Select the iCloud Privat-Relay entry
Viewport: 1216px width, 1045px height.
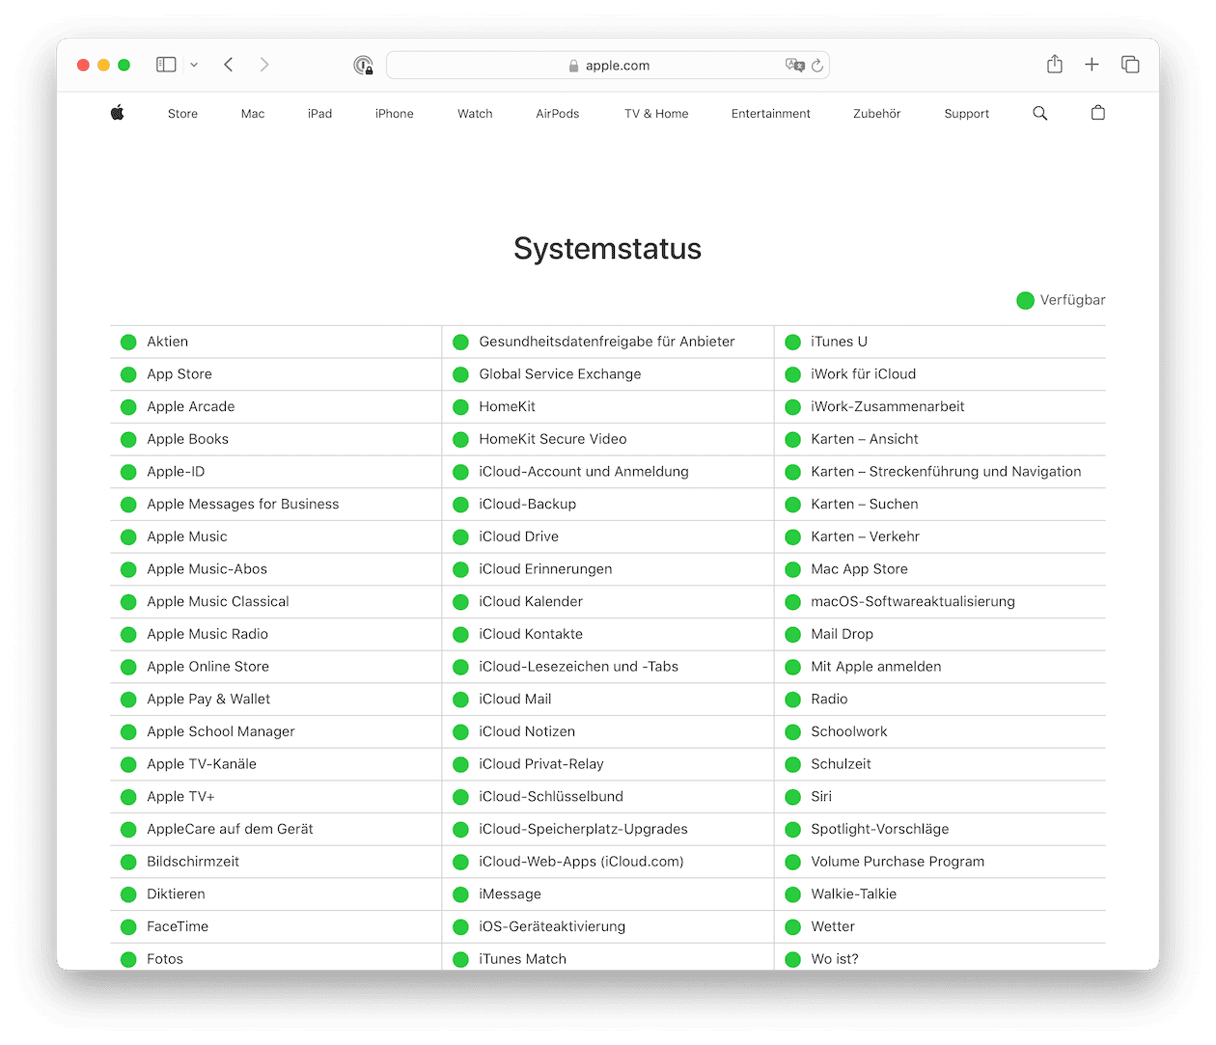point(608,764)
